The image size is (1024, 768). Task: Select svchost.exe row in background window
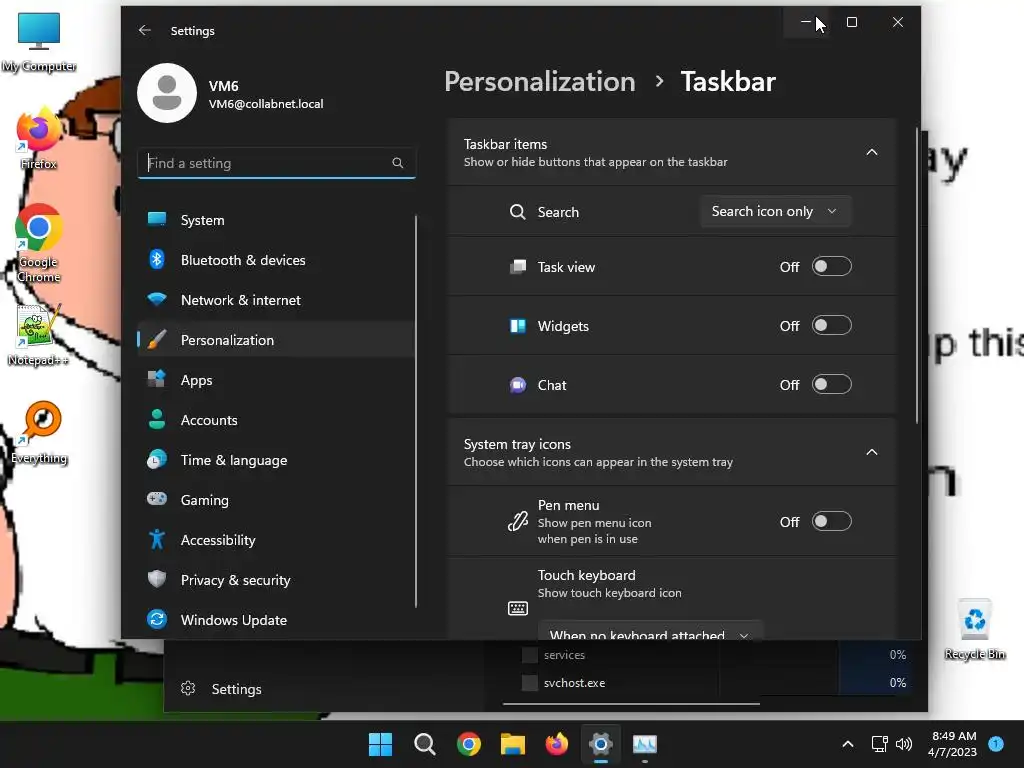pyautogui.click(x=712, y=682)
